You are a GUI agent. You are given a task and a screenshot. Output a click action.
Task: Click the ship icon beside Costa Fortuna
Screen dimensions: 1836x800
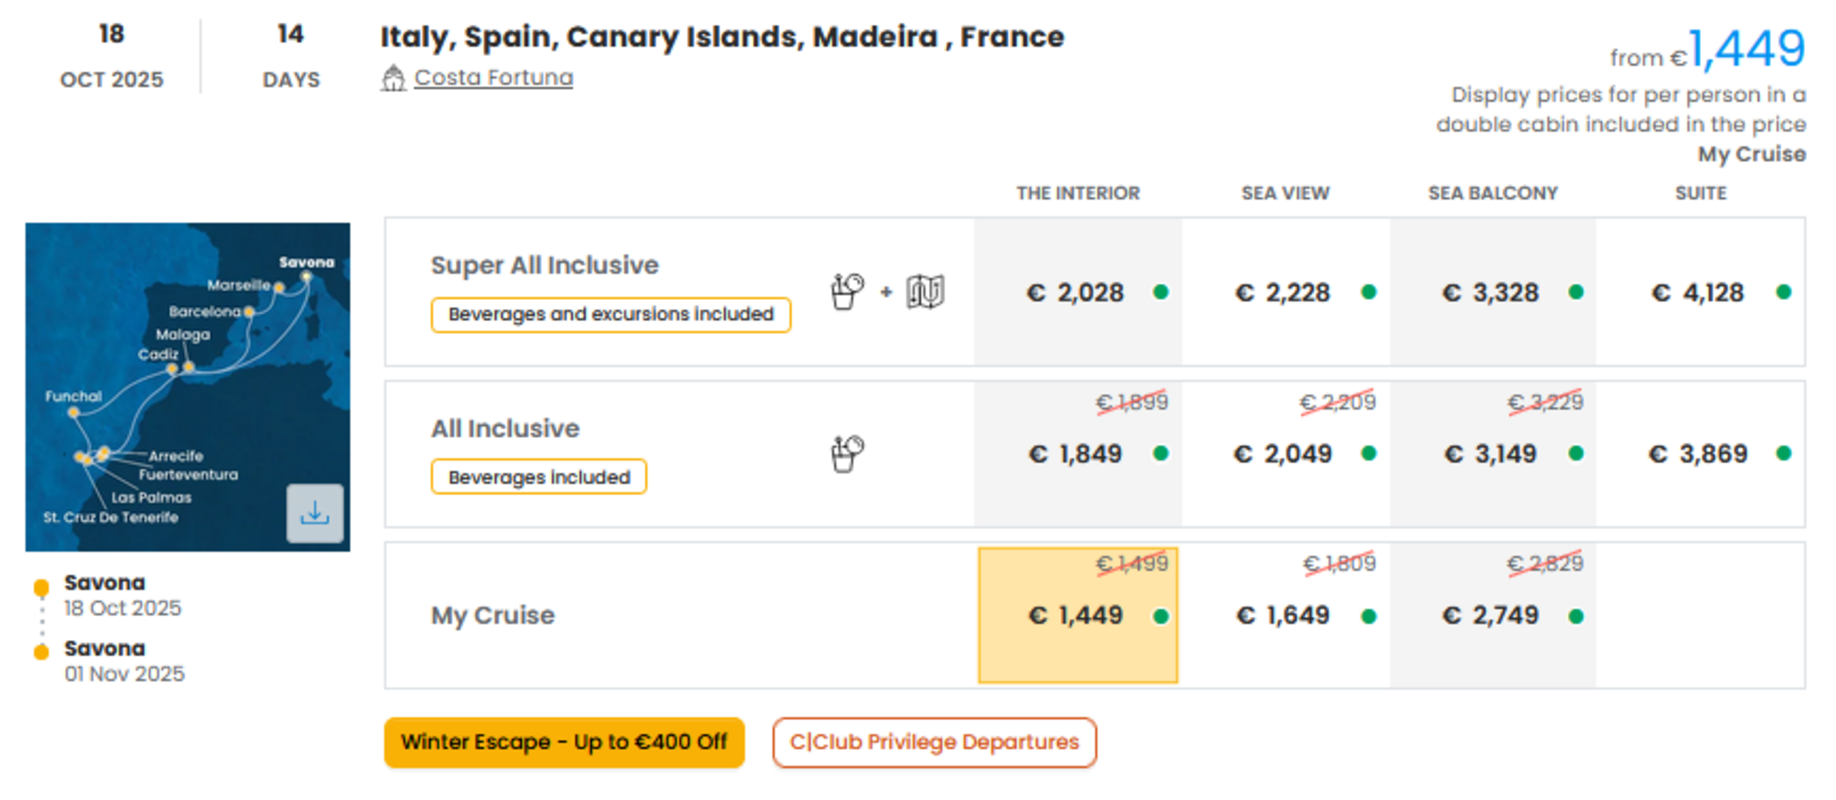393,78
